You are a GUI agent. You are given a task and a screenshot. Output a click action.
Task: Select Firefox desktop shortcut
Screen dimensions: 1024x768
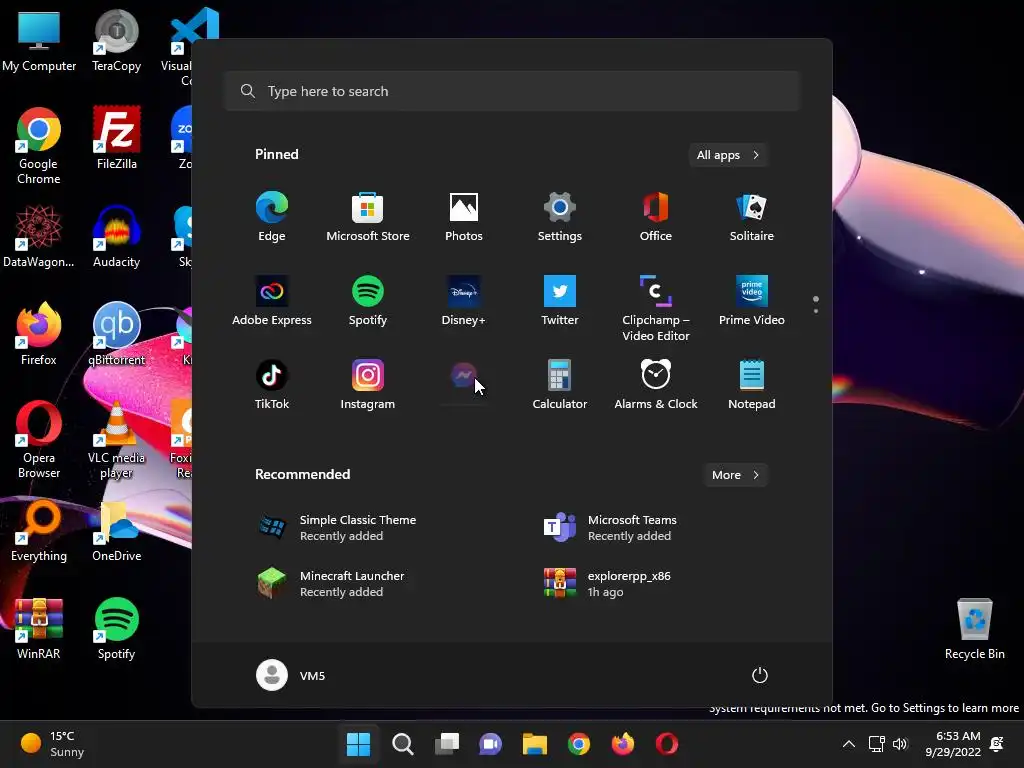pos(39,334)
